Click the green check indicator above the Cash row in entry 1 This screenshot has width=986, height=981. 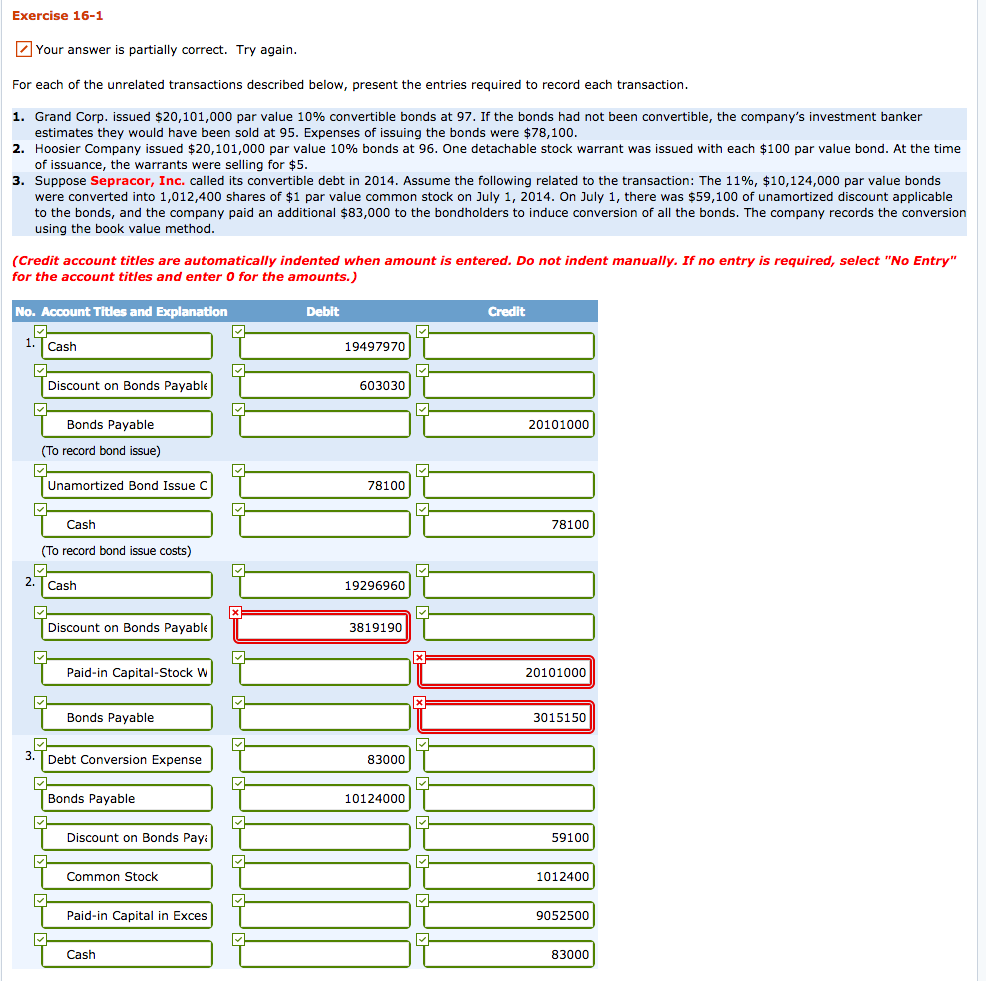pyautogui.click(x=40, y=331)
